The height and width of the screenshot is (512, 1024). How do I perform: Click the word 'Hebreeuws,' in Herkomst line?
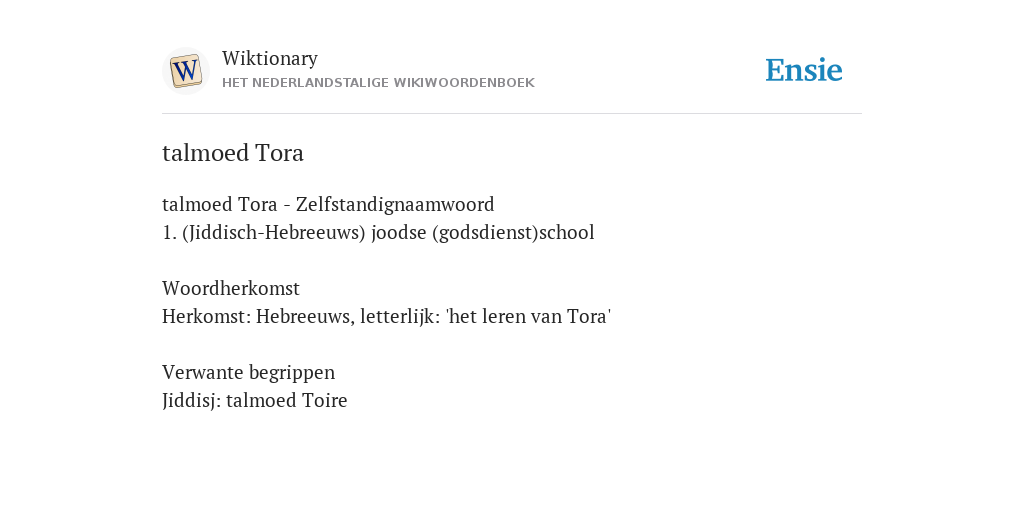305,316
